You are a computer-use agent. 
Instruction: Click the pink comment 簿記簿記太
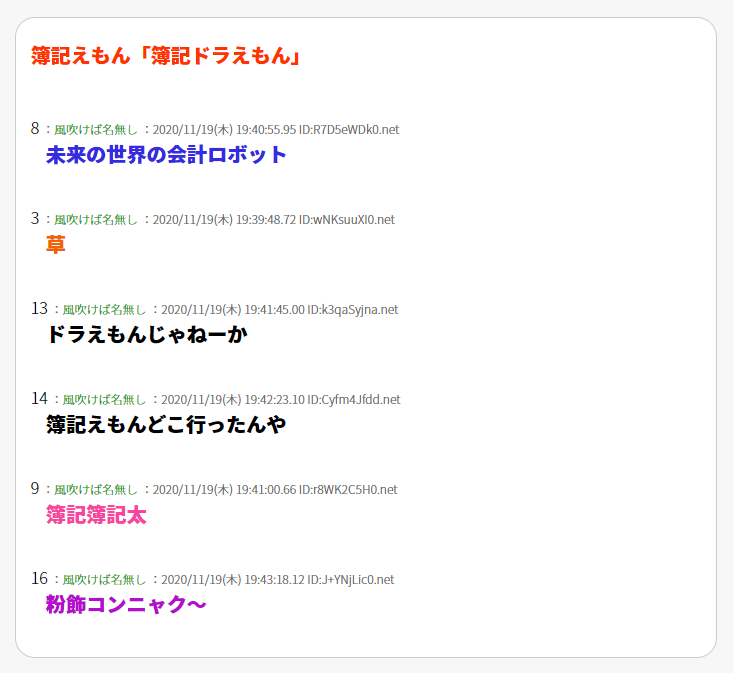click(96, 515)
